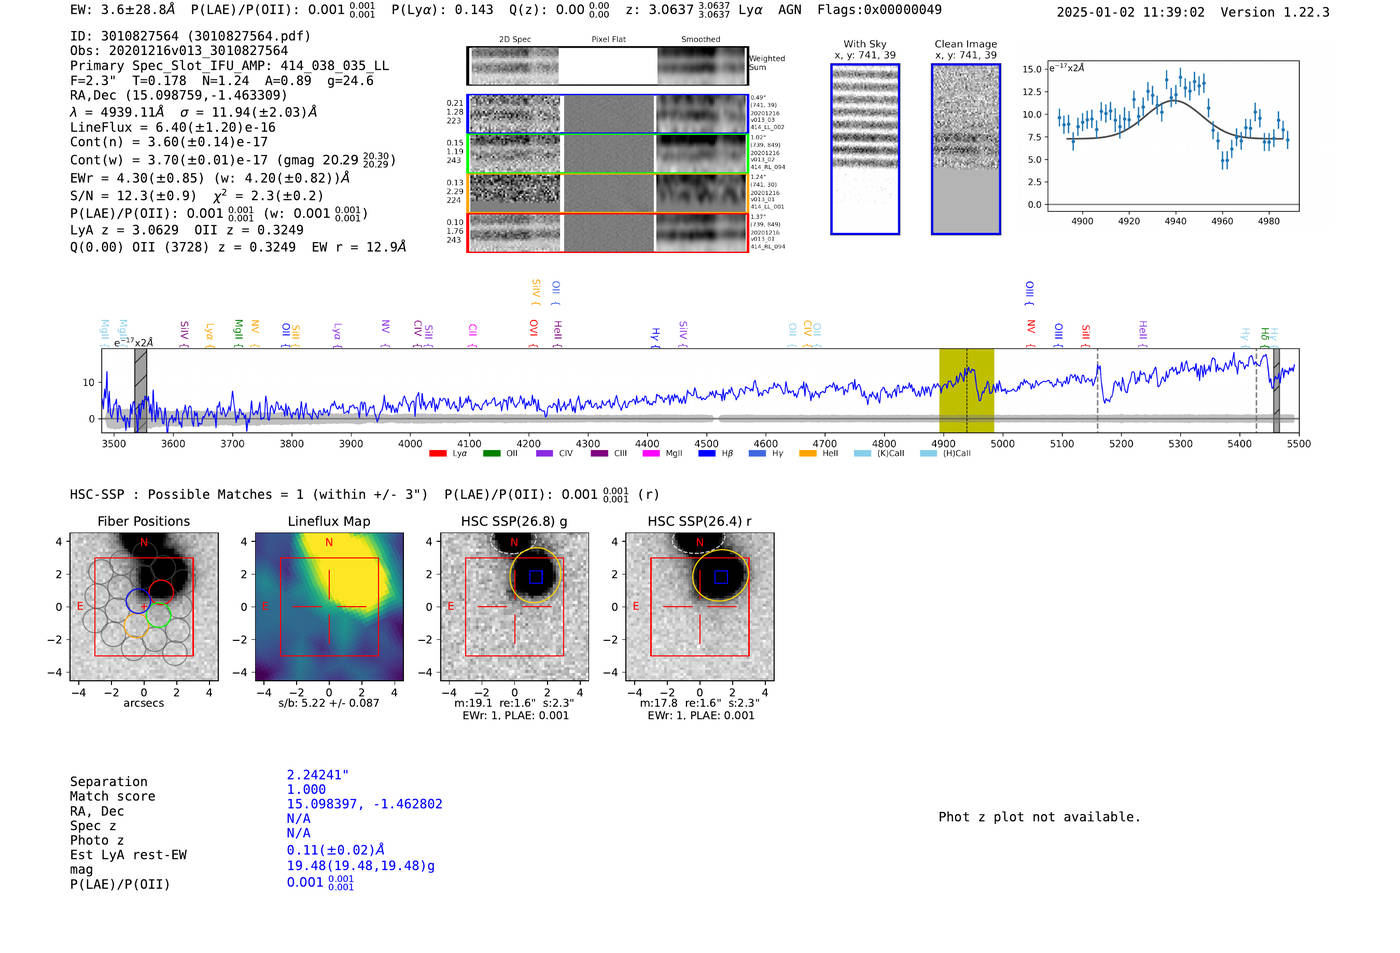1400x953 pixels.
Task: Click the green fiber circle in Fiber Positions
Action: 158,616
